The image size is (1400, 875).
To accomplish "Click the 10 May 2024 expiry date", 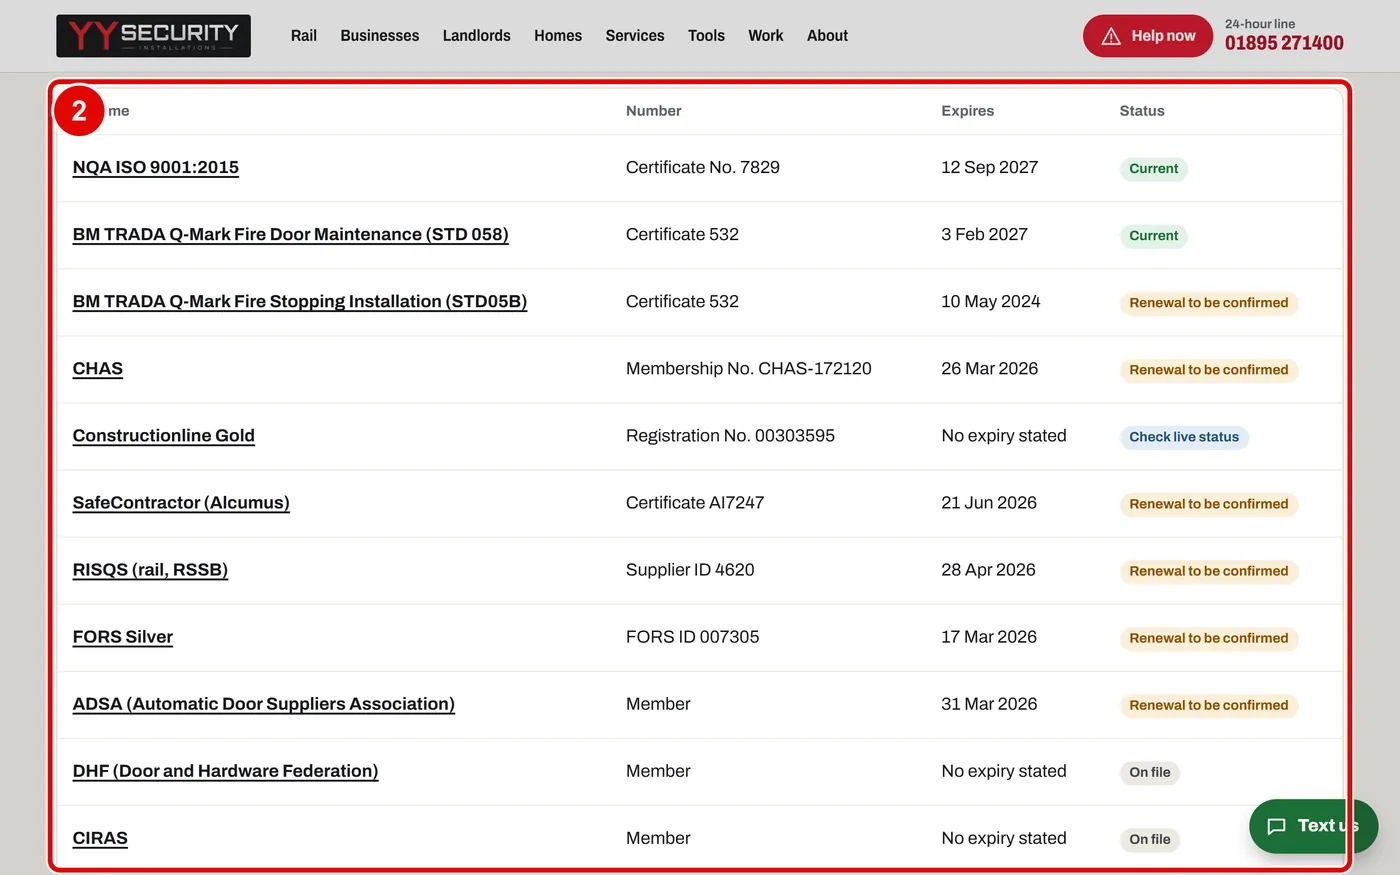I will click(990, 302).
